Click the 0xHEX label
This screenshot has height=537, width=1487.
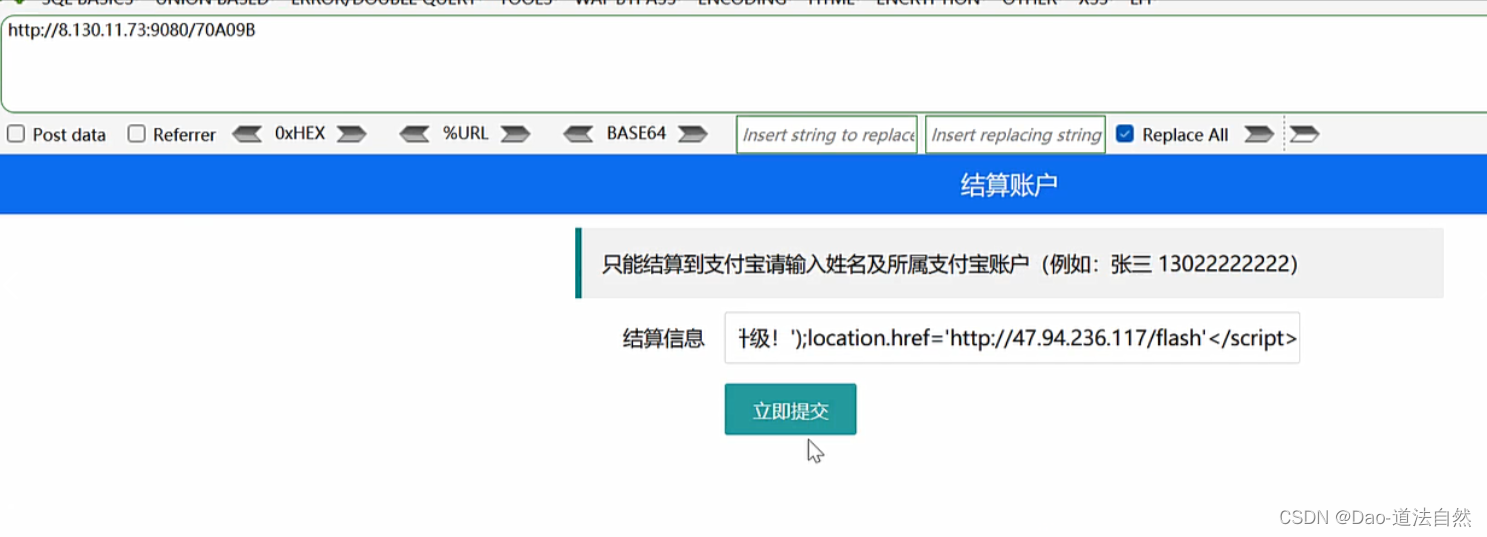click(300, 133)
